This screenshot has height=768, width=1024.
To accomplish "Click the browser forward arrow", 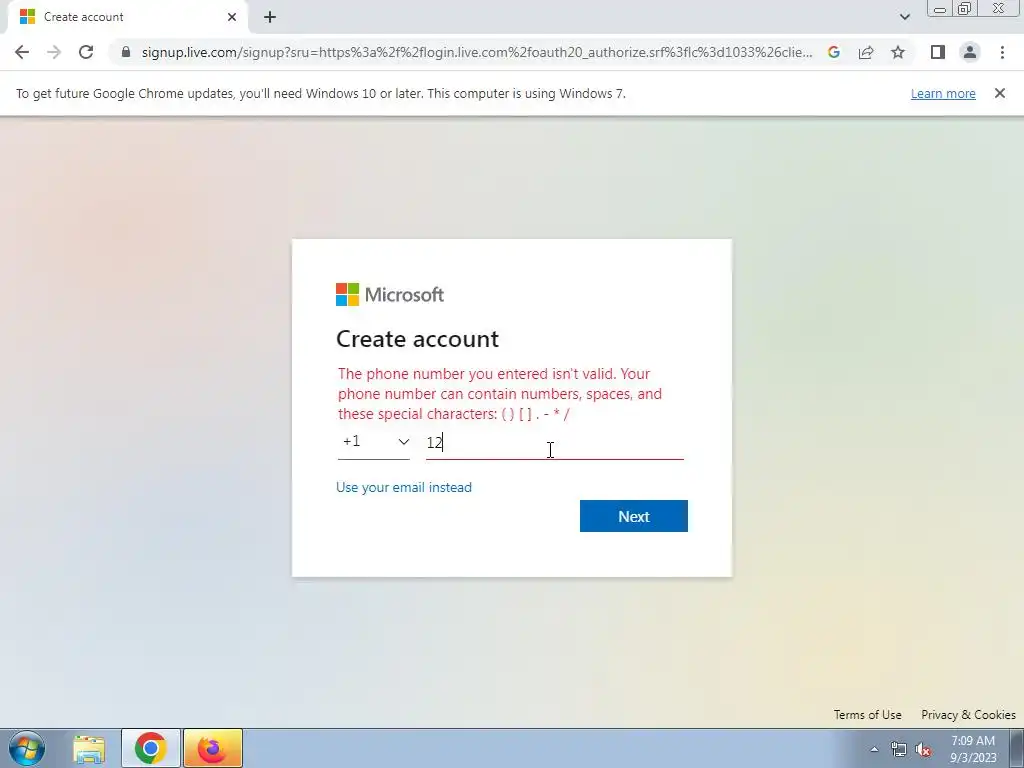I will pos(54,52).
